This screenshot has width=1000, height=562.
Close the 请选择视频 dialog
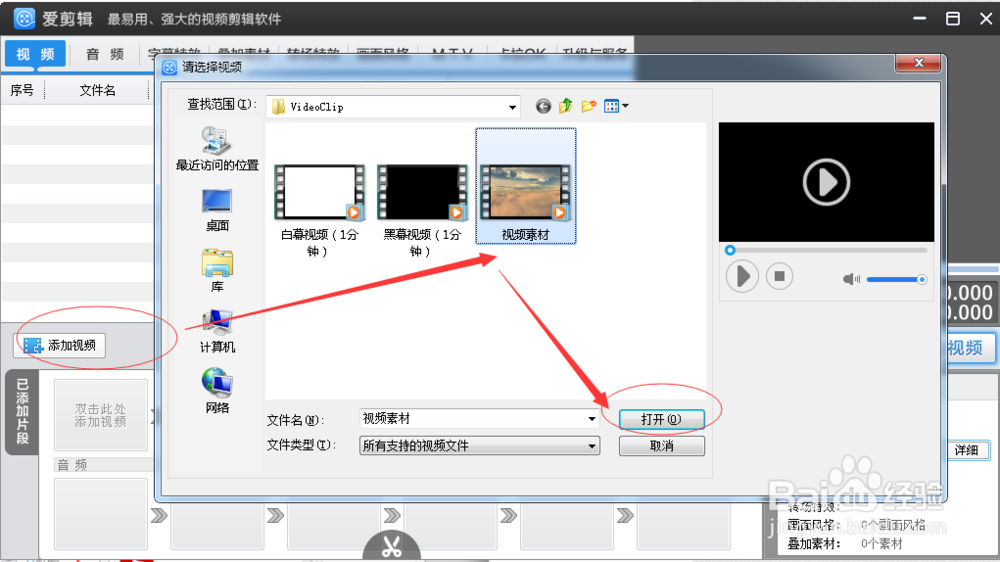click(x=918, y=63)
